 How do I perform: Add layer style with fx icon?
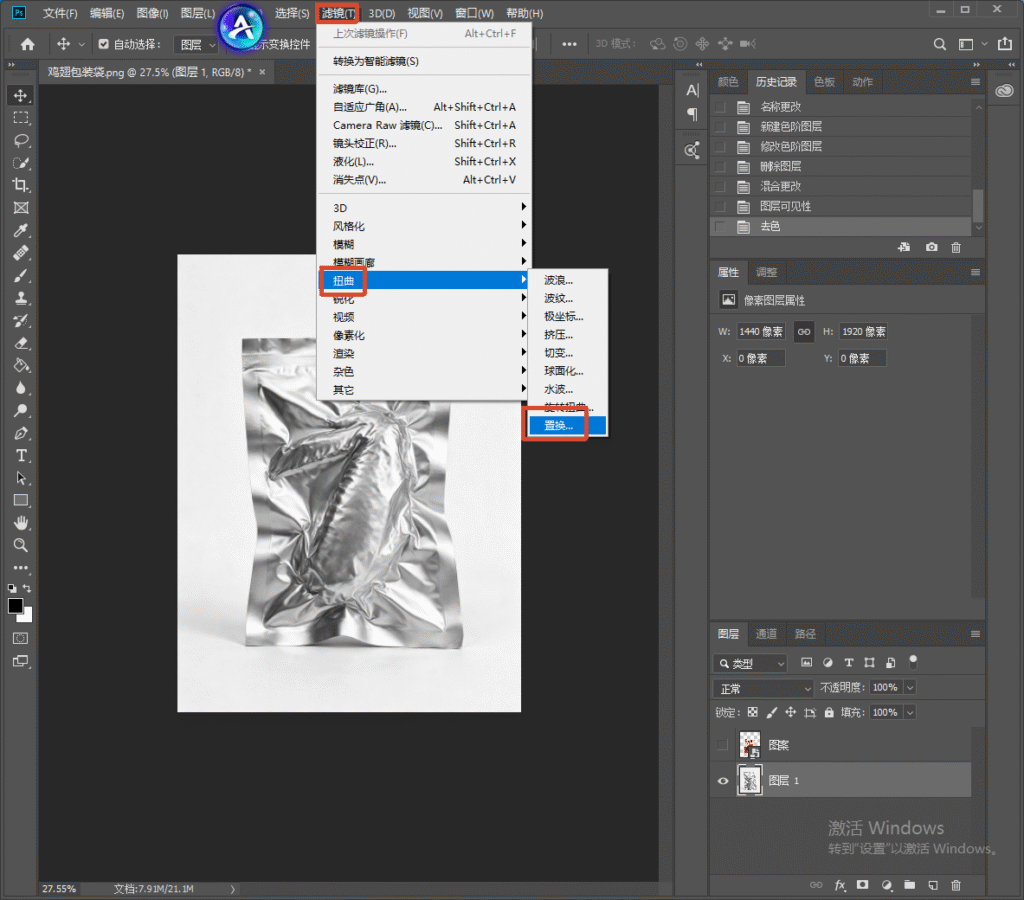click(840, 886)
